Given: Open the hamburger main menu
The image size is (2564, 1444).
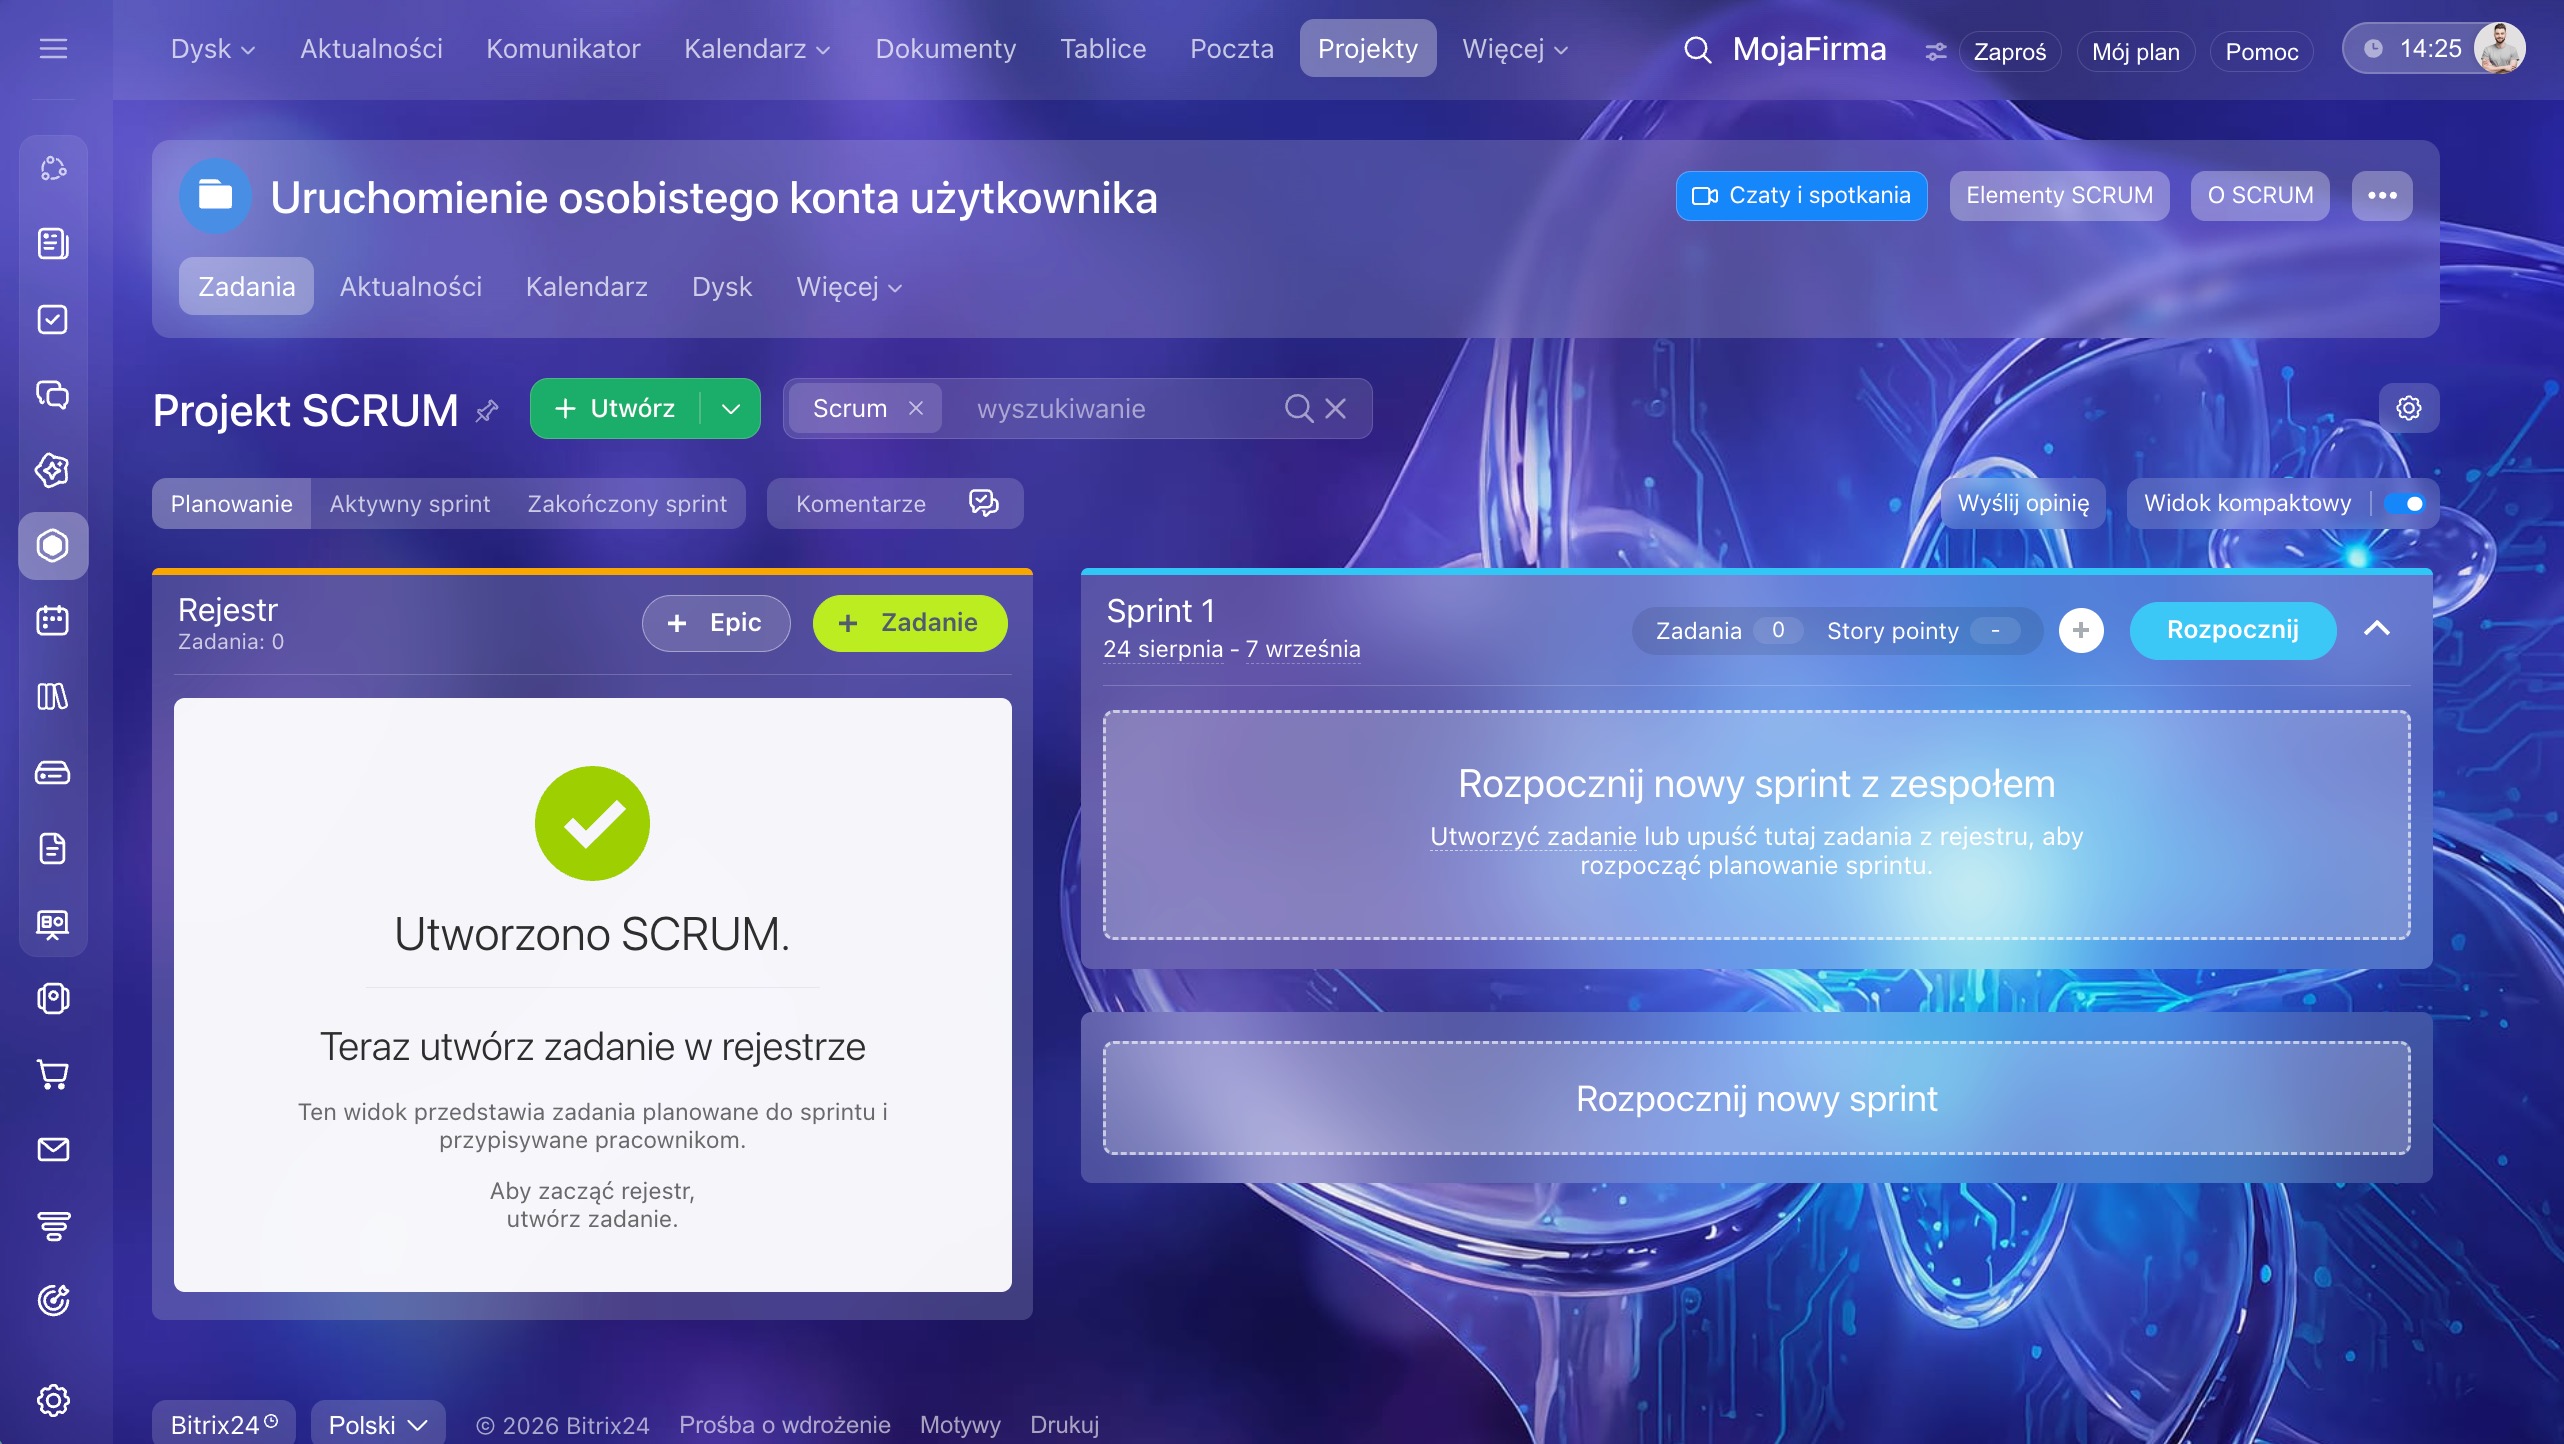Looking at the screenshot, I should click(x=53, y=48).
